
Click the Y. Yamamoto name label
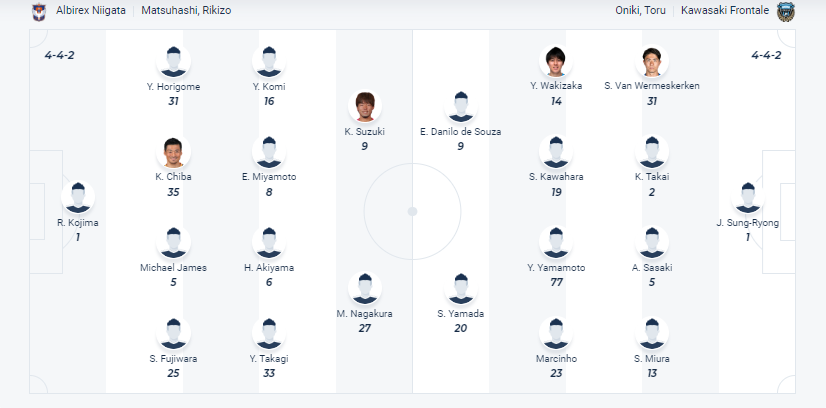556,268
